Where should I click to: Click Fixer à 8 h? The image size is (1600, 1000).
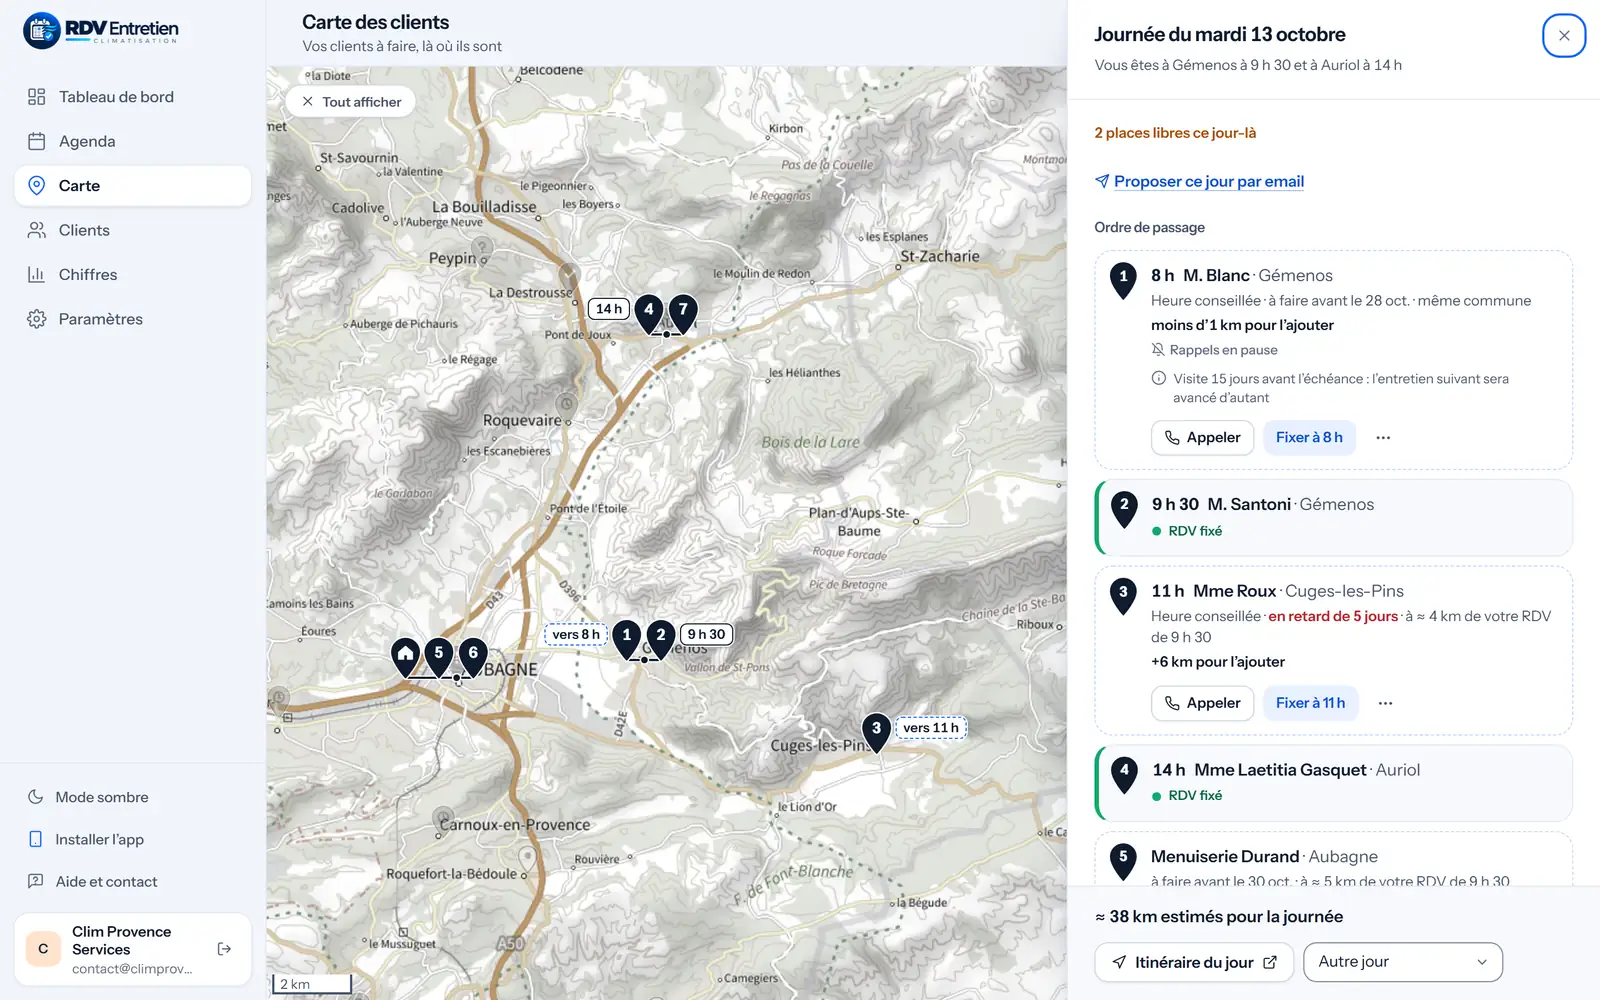(1309, 438)
